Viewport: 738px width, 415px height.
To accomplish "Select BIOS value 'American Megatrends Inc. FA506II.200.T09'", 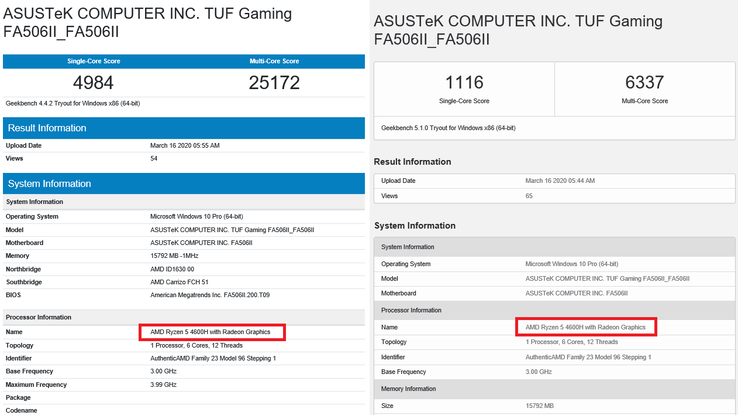I will click(x=210, y=295).
